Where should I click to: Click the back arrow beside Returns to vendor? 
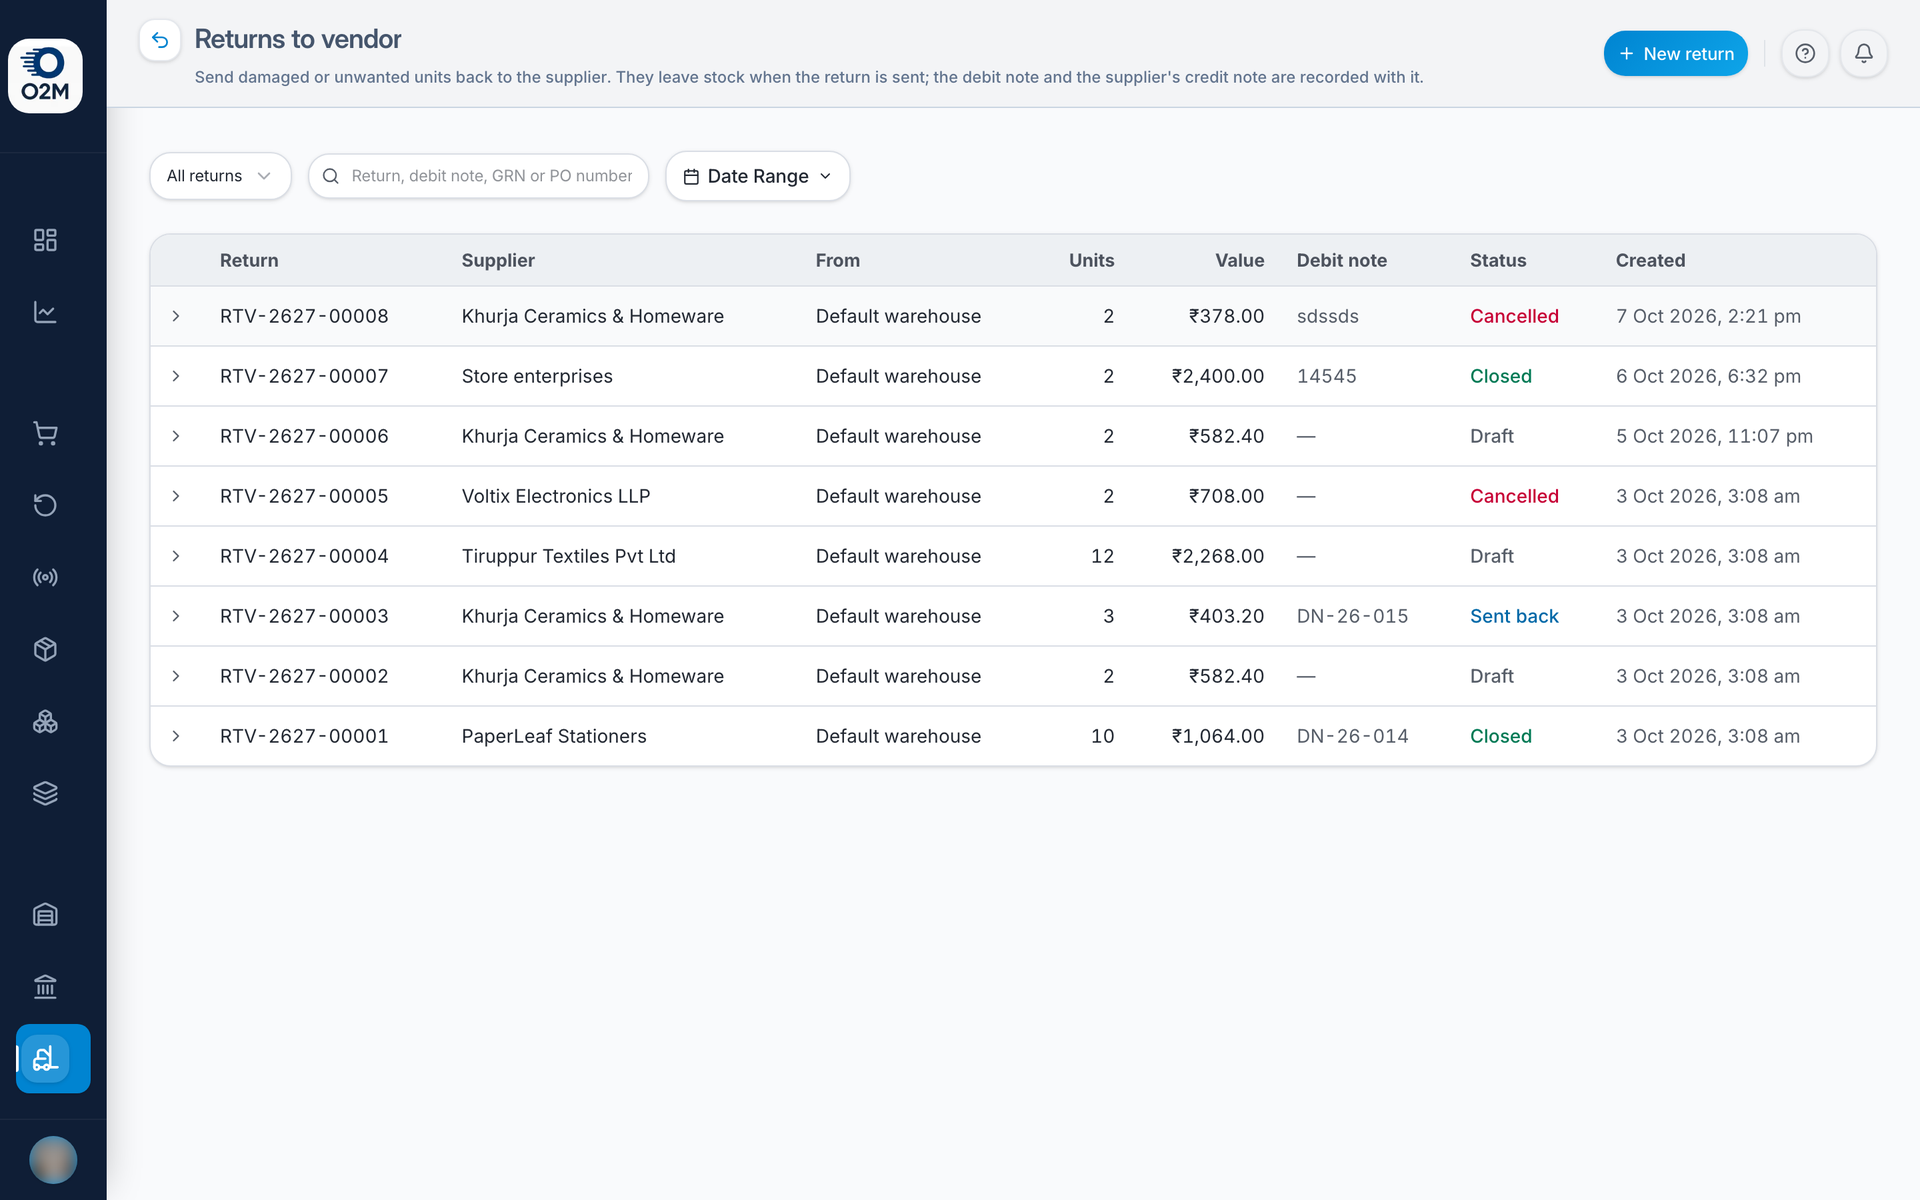click(x=160, y=40)
